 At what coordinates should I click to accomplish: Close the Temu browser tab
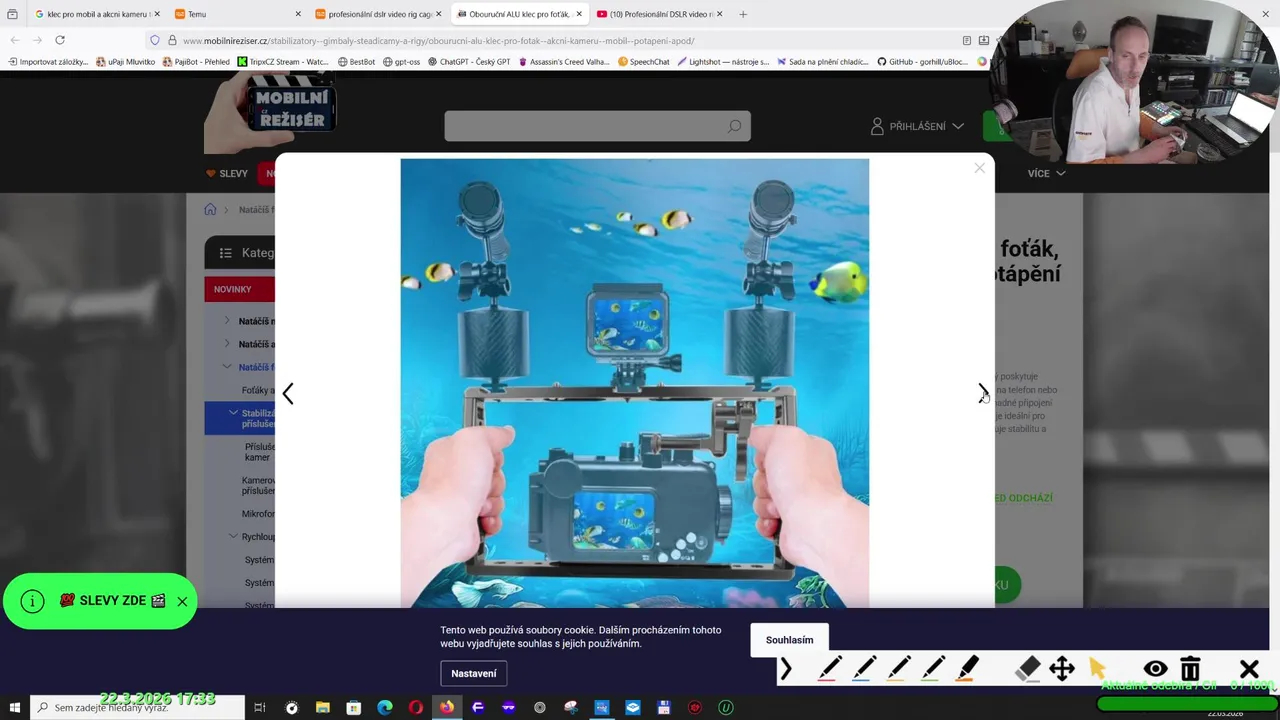(x=298, y=14)
